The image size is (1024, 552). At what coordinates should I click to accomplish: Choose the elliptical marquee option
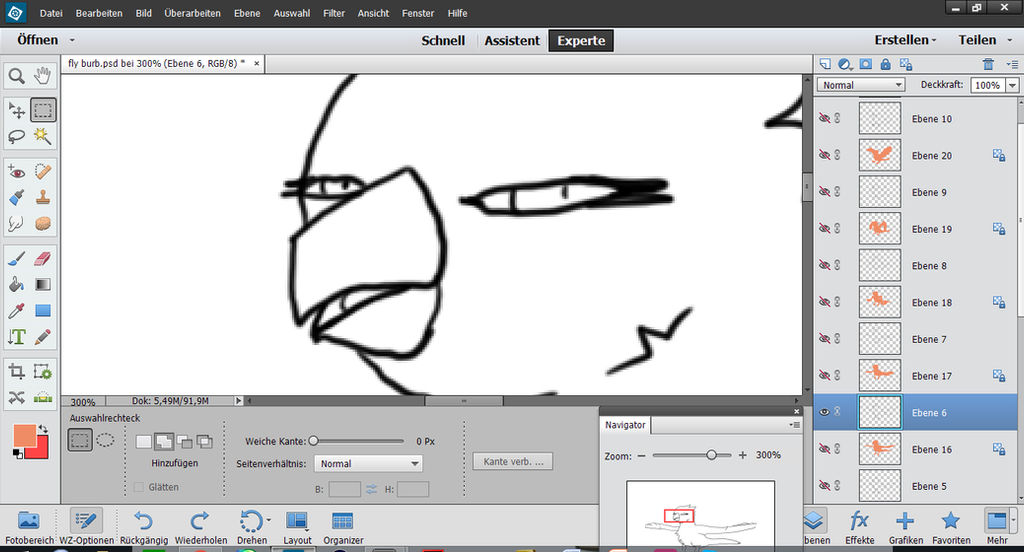pyautogui.click(x=105, y=440)
